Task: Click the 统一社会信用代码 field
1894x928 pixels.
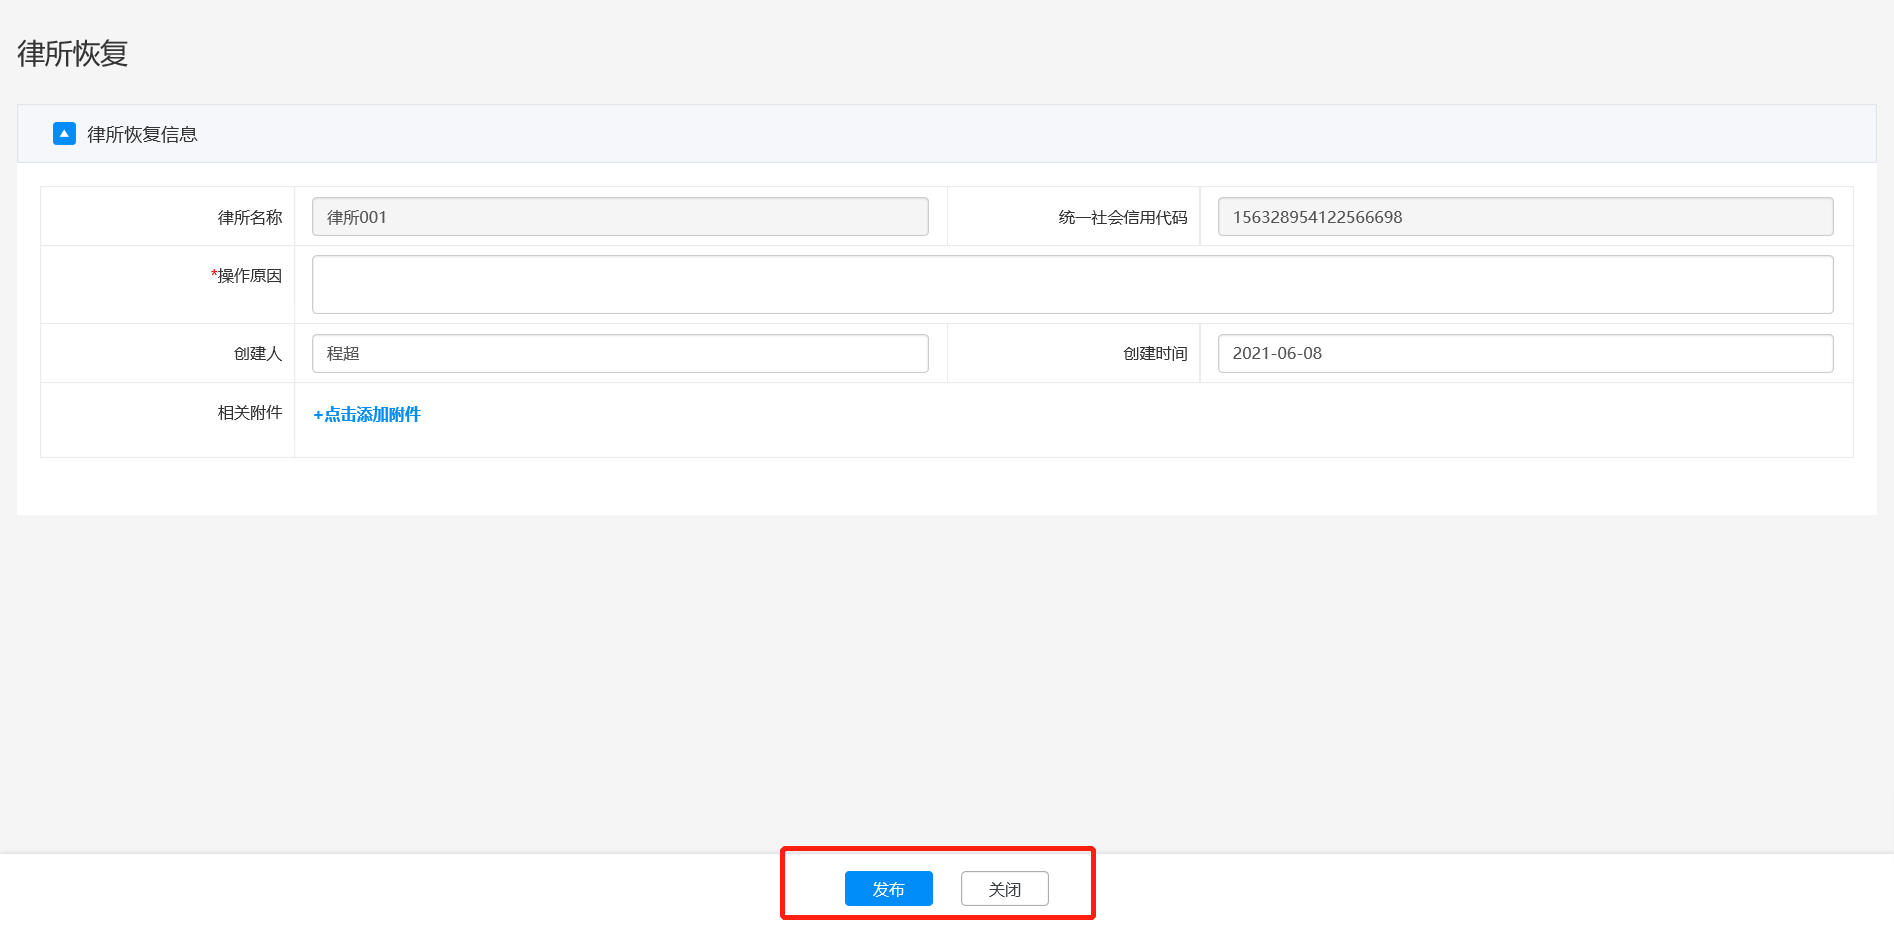Action: (1525, 217)
